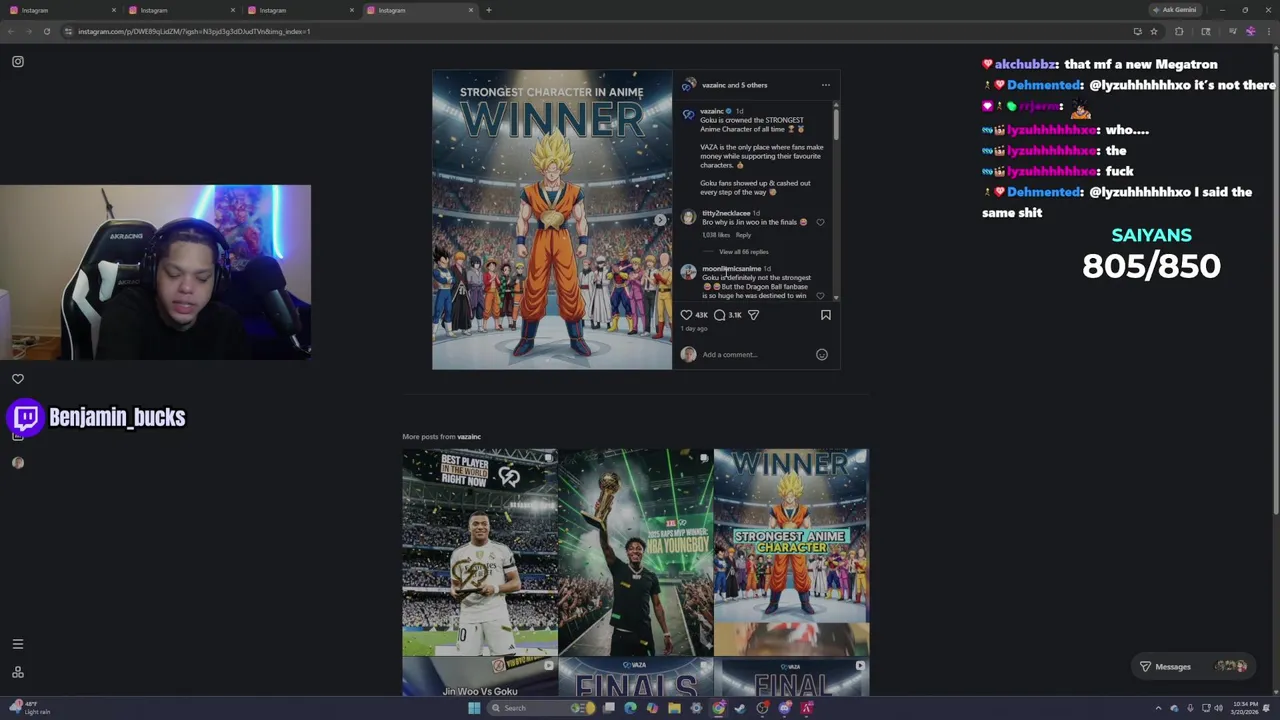Reply to titty2necklacee's comment

point(743,235)
